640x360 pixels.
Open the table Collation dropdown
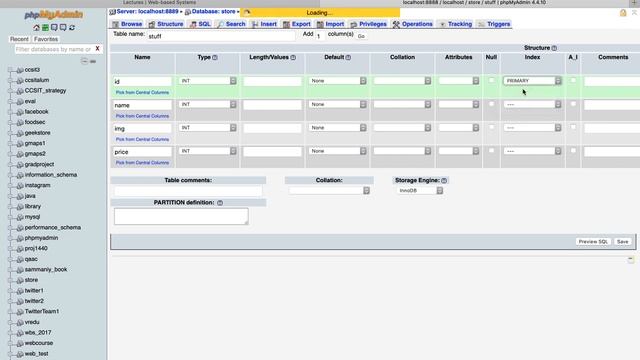coord(329,191)
